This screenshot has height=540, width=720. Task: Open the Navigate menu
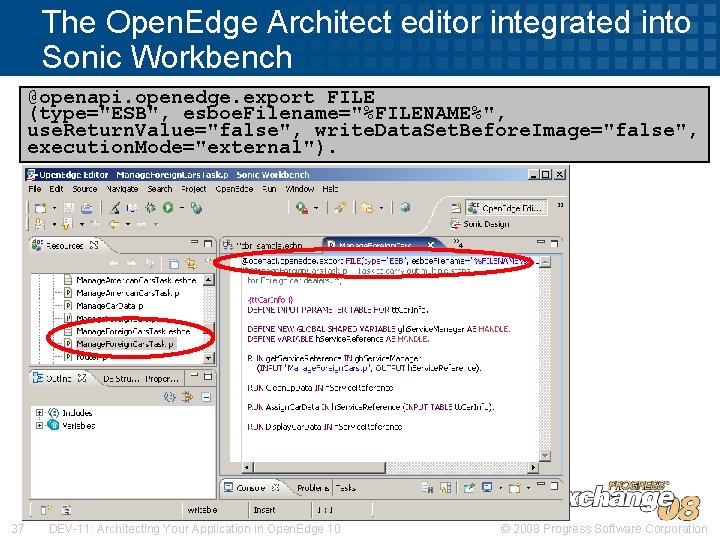click(122, 189)
